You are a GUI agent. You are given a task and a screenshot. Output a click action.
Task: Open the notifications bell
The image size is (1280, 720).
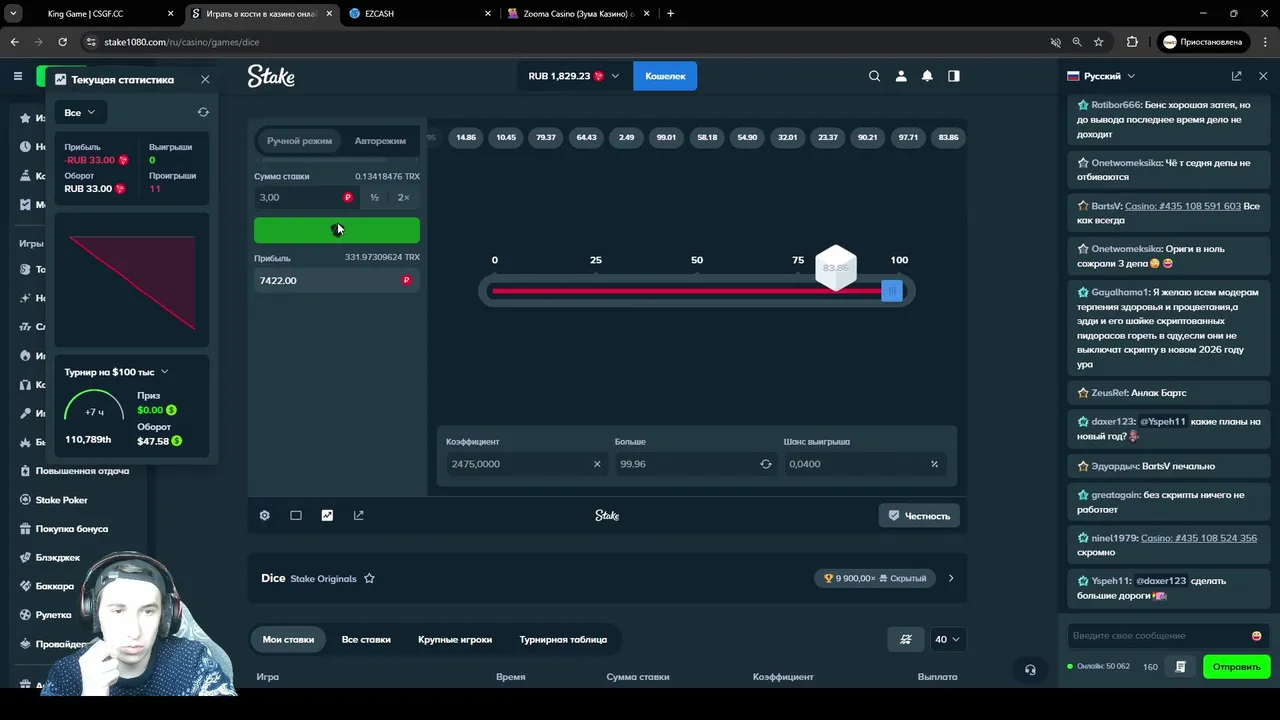(x=927, y=76)
